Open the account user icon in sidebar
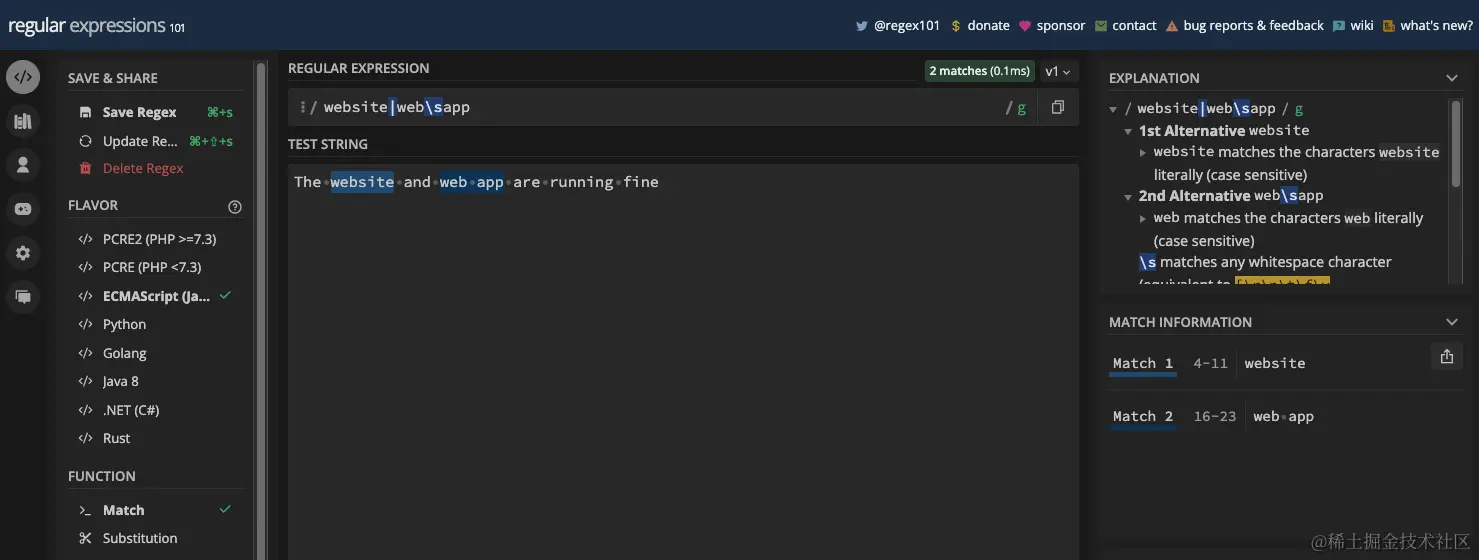Screen dimensions: 1479x560 [23, 165]
